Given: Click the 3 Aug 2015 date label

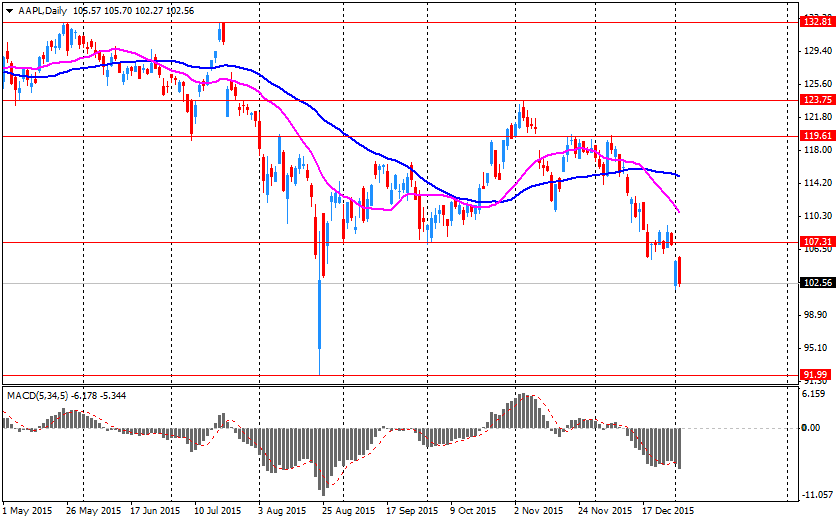Looking at the screenshot, I should point(282,510).
